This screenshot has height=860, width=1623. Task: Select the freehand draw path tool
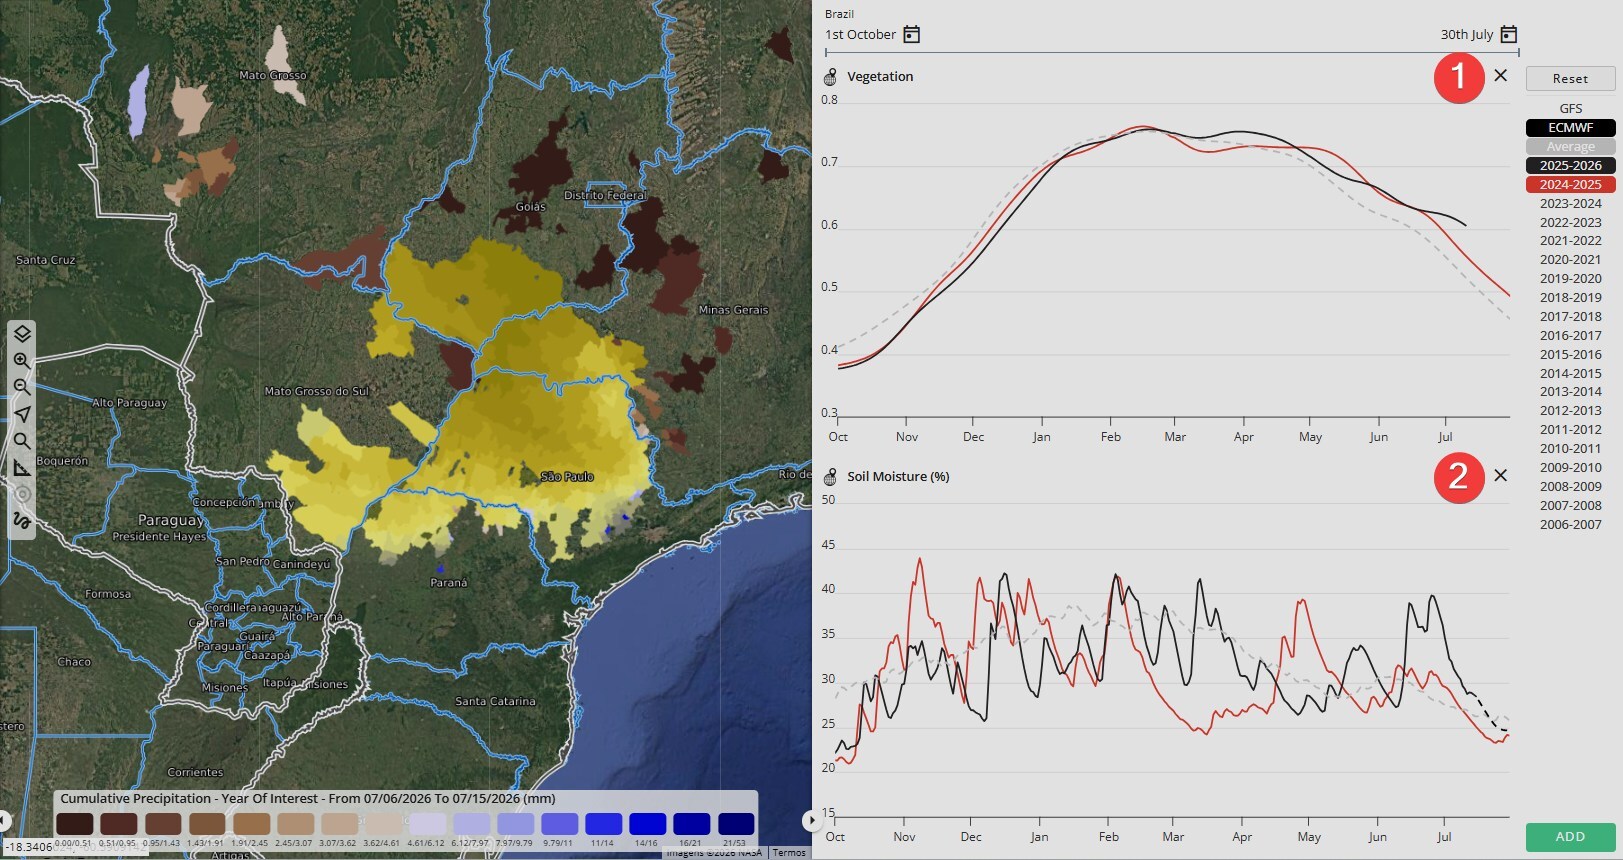[x=22, y=521]
